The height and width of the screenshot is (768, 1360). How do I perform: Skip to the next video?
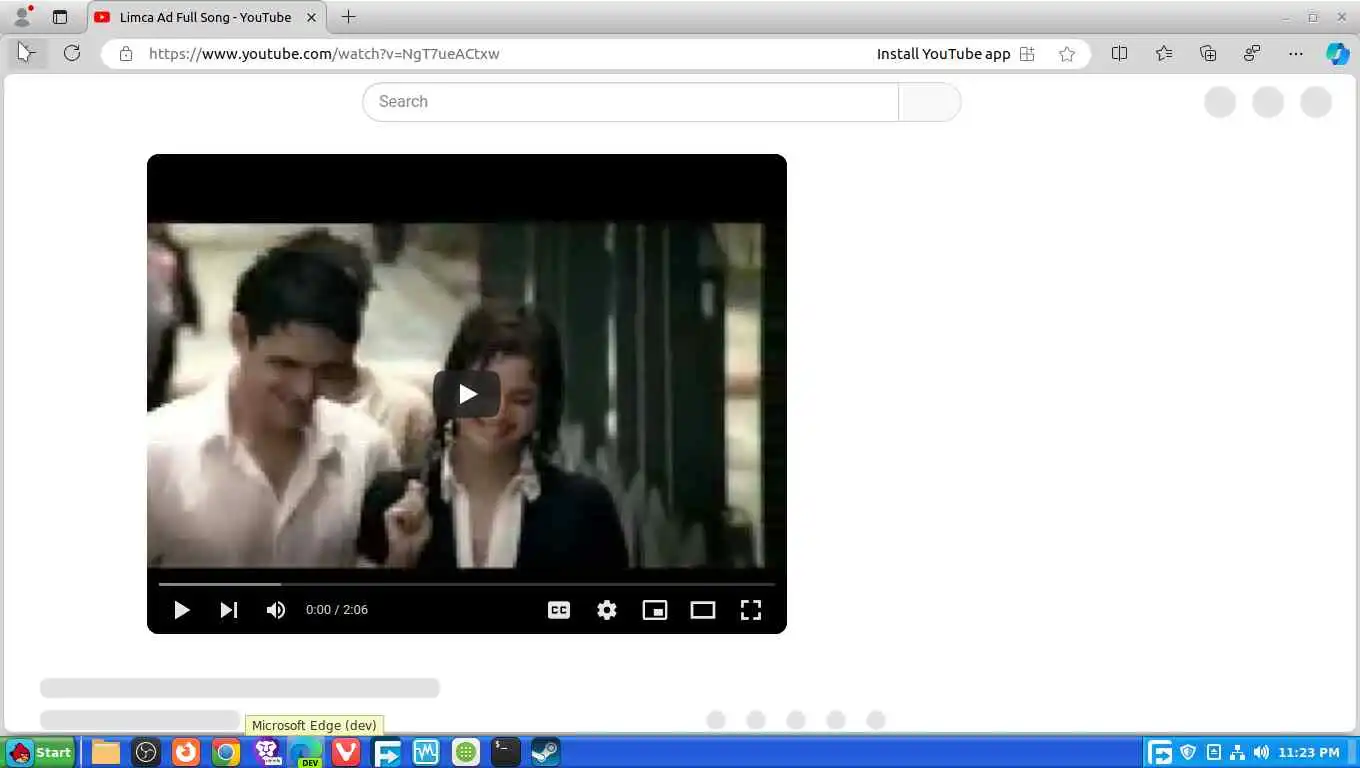click(229, 610)
